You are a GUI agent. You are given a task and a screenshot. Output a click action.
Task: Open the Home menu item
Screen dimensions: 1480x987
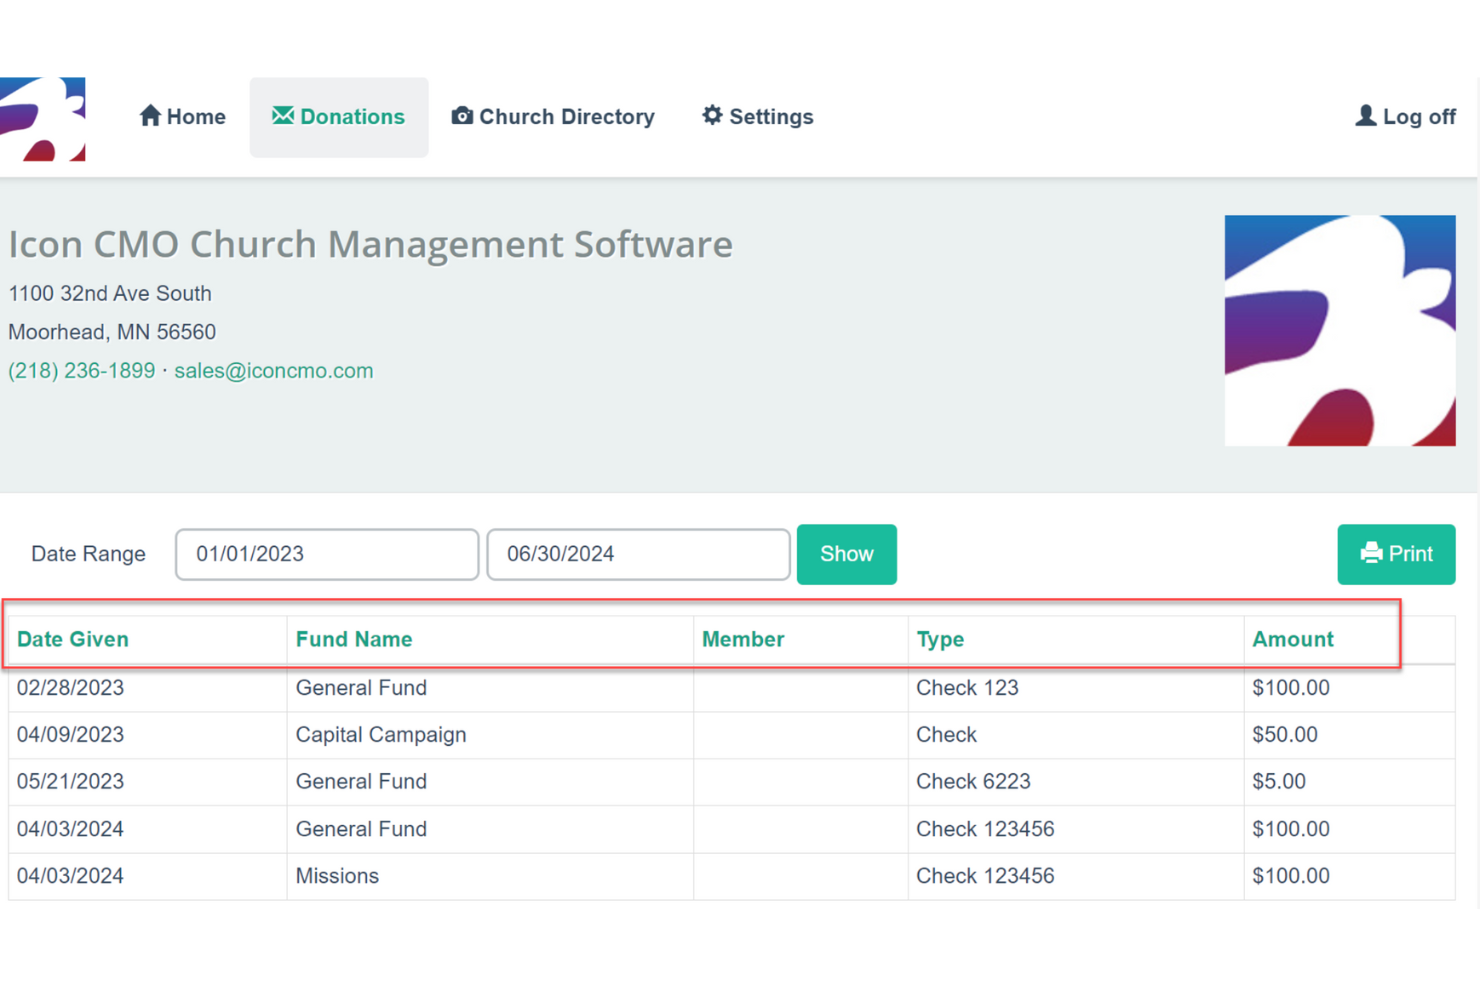182,117
